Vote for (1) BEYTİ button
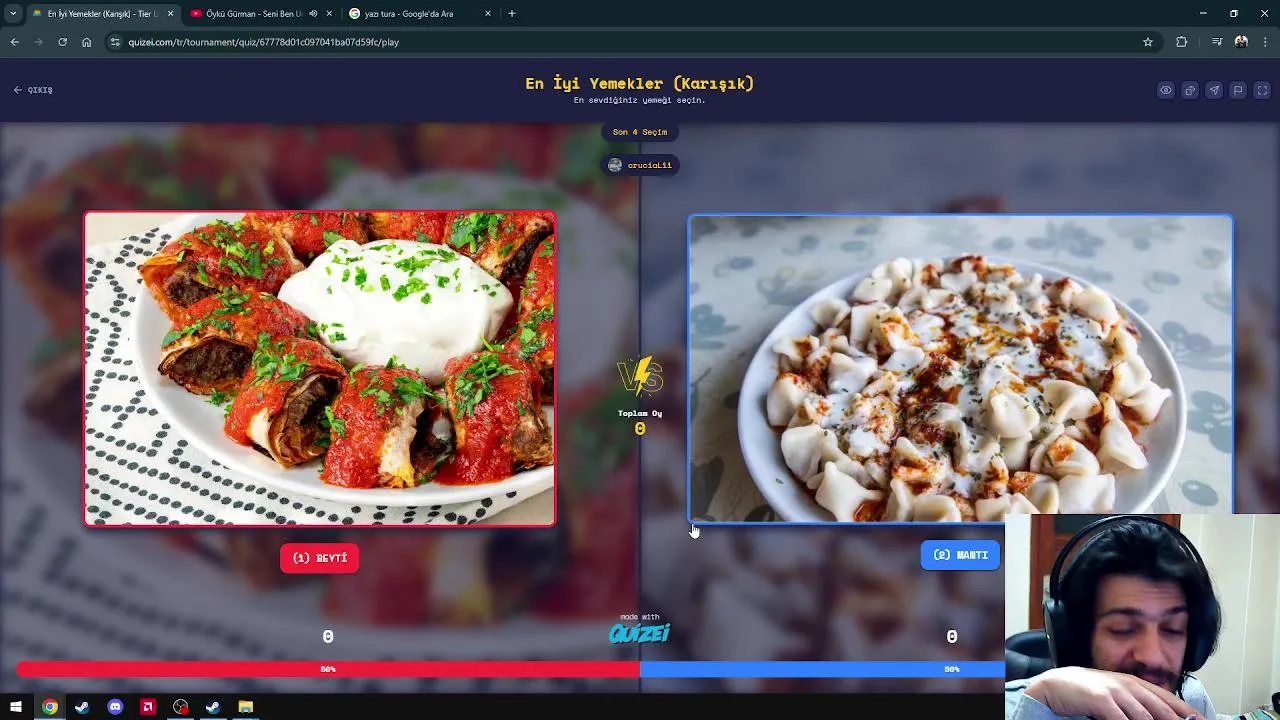The image size is (1280, 720). click(x=320, y=558)
